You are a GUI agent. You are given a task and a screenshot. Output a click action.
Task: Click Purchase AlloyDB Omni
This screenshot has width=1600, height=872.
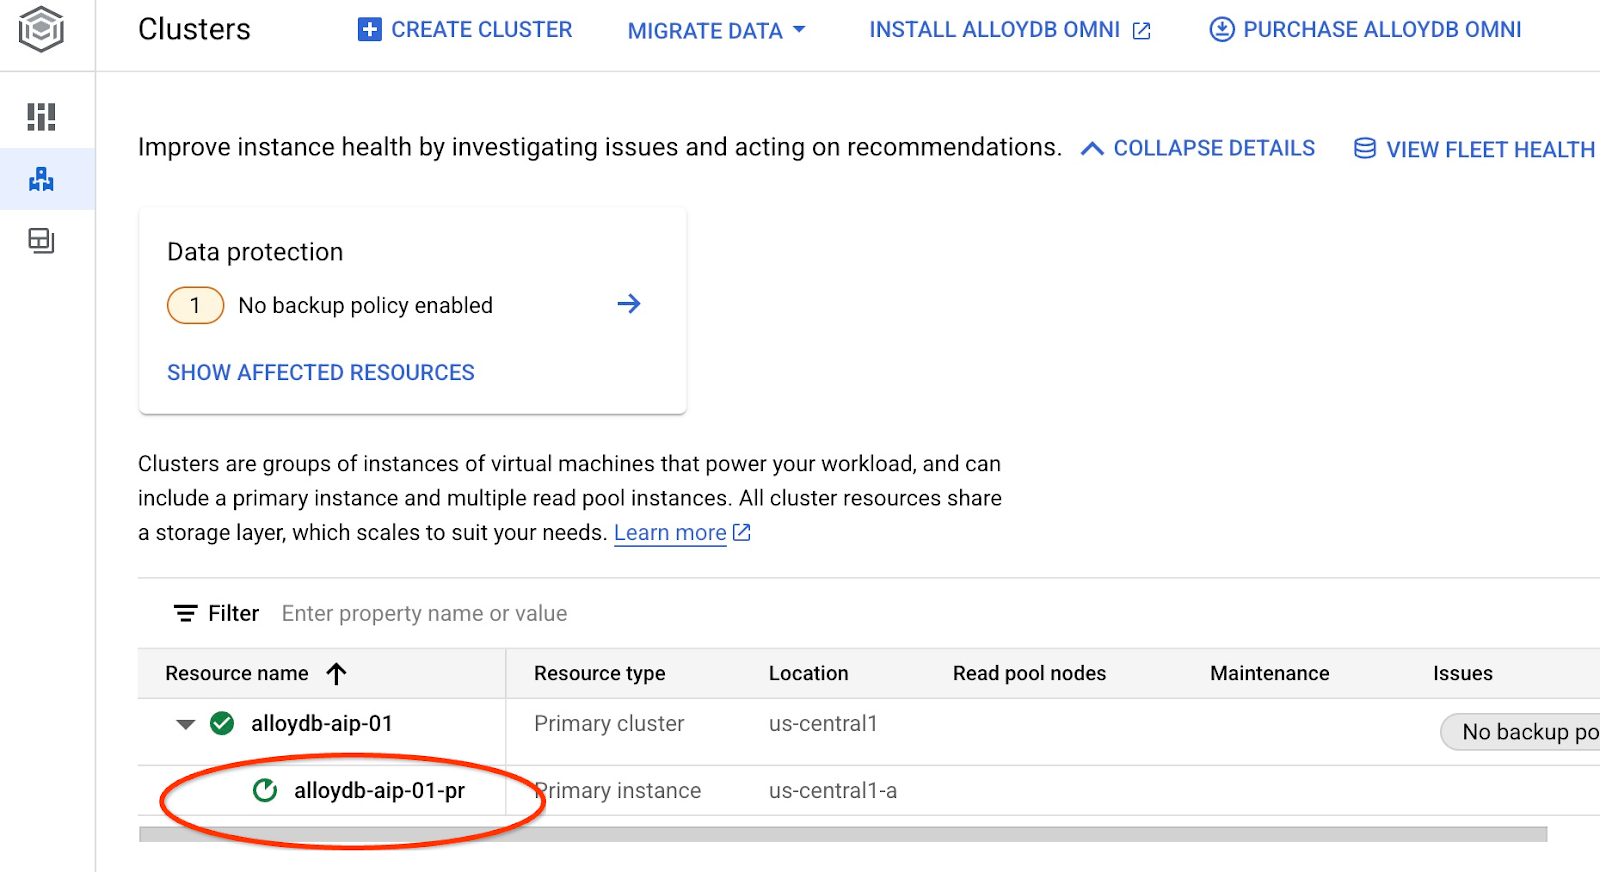pos(1365,30)
